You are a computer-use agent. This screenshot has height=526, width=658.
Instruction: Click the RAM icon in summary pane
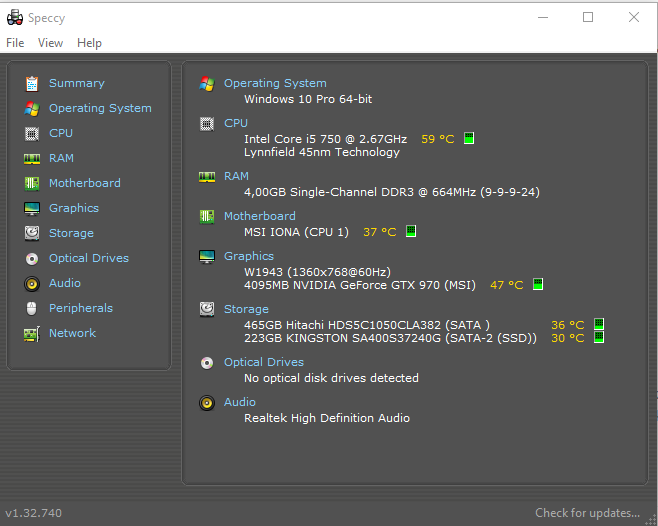pos(207,177)
